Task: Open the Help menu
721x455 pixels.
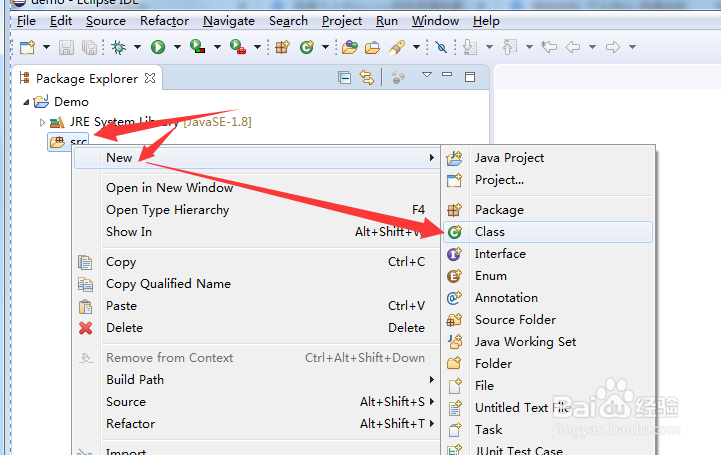Action: tap(486, 21)
